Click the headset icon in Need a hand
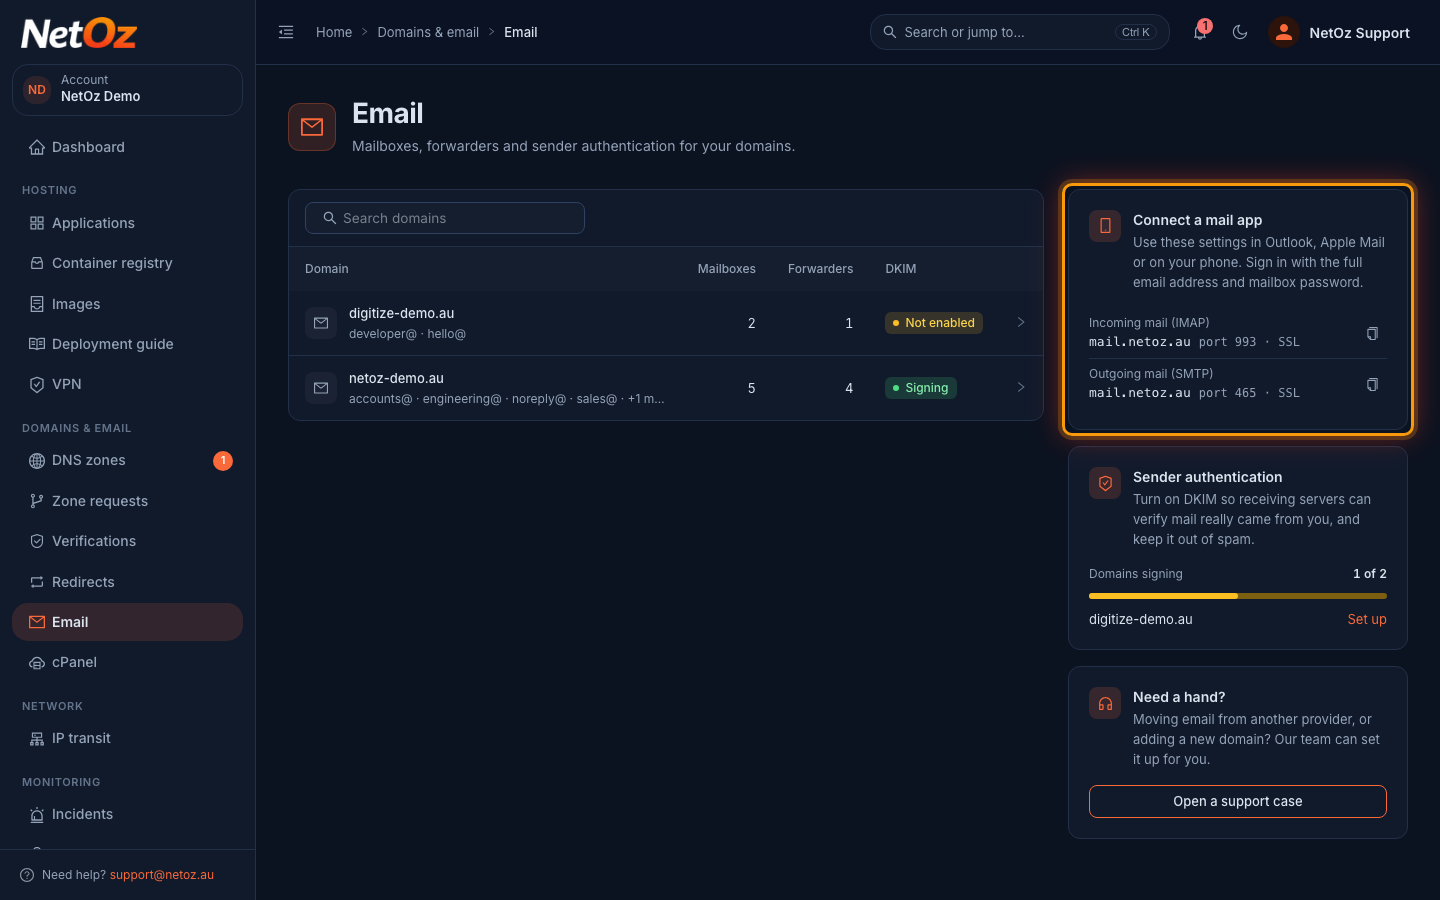This screenshot has height=900, width=1440. click(x=1105, y=703)
